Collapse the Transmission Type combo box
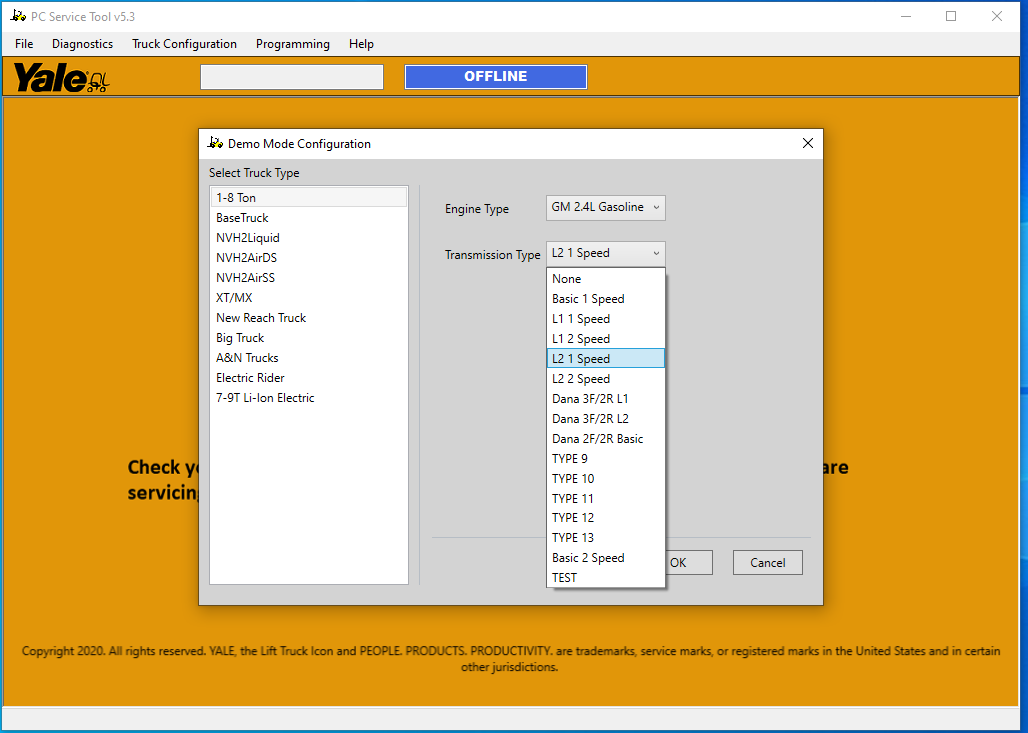Screen dimensions: 1028x733 pyautogui.click(x=605, y=254)
